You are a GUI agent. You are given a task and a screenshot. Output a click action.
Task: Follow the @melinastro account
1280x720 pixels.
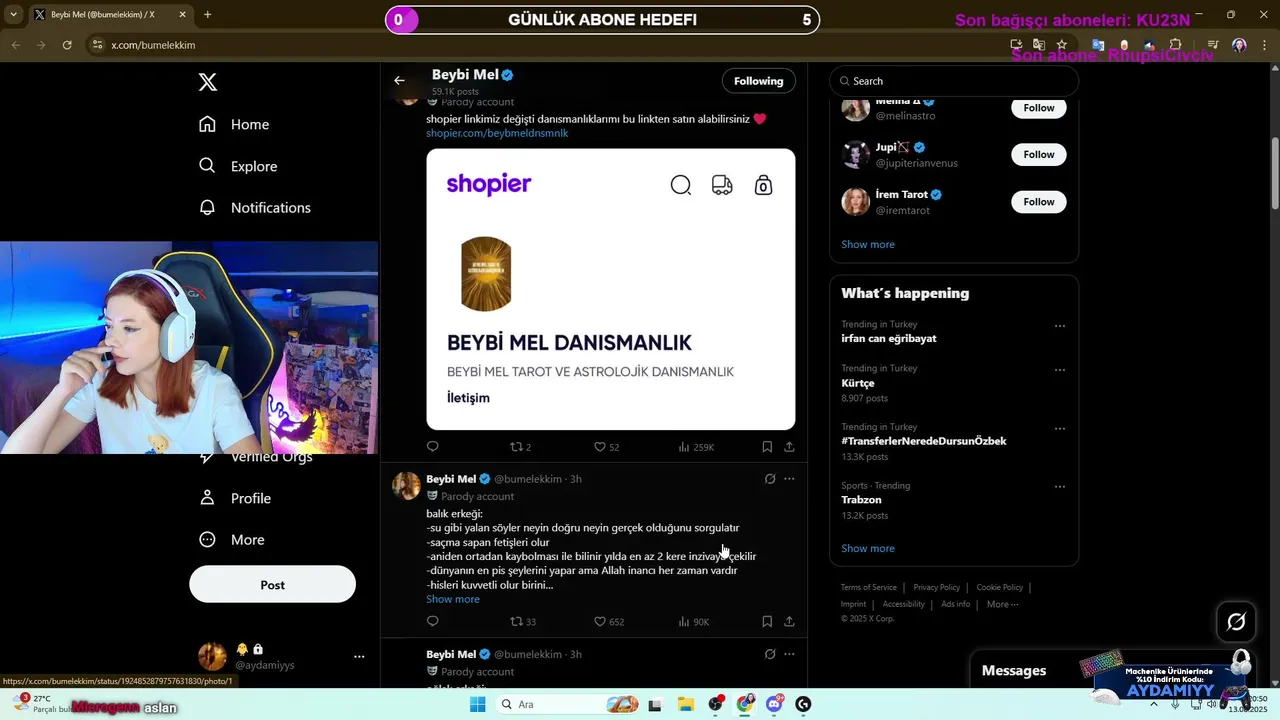coord(1038,107)
